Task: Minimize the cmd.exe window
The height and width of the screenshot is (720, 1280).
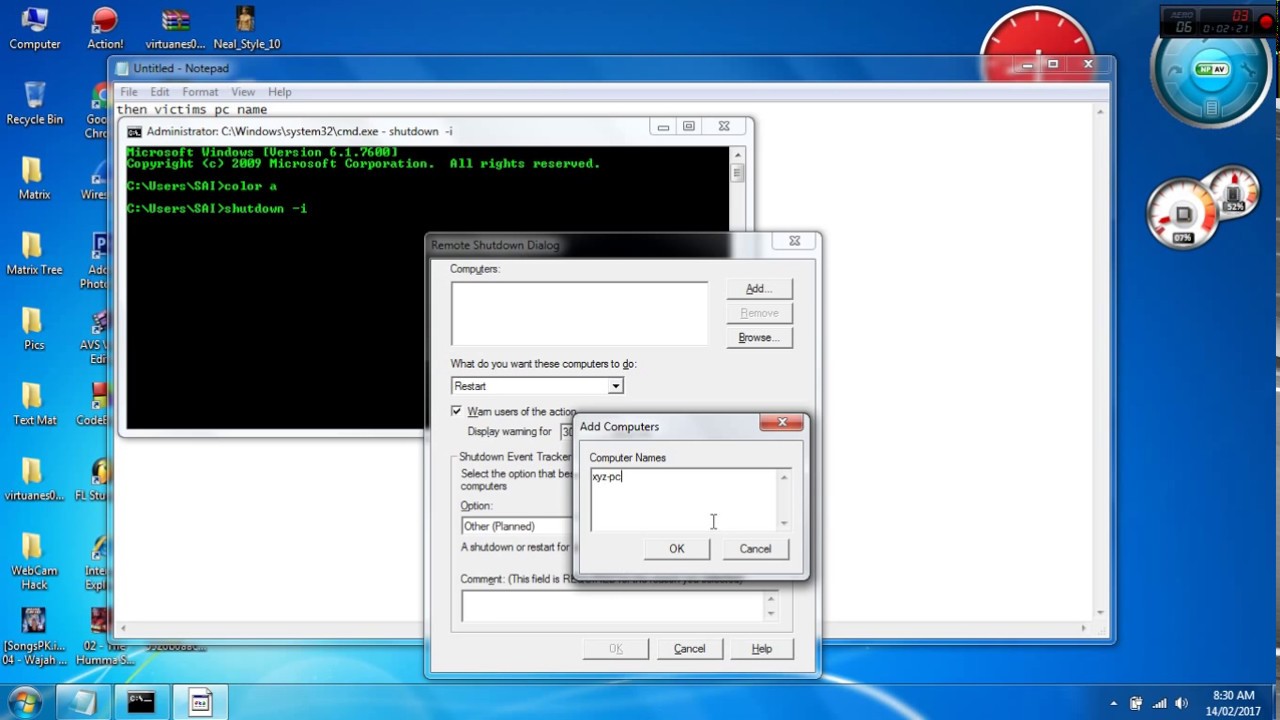Action: pyautogui.click(x=663, y=127)
